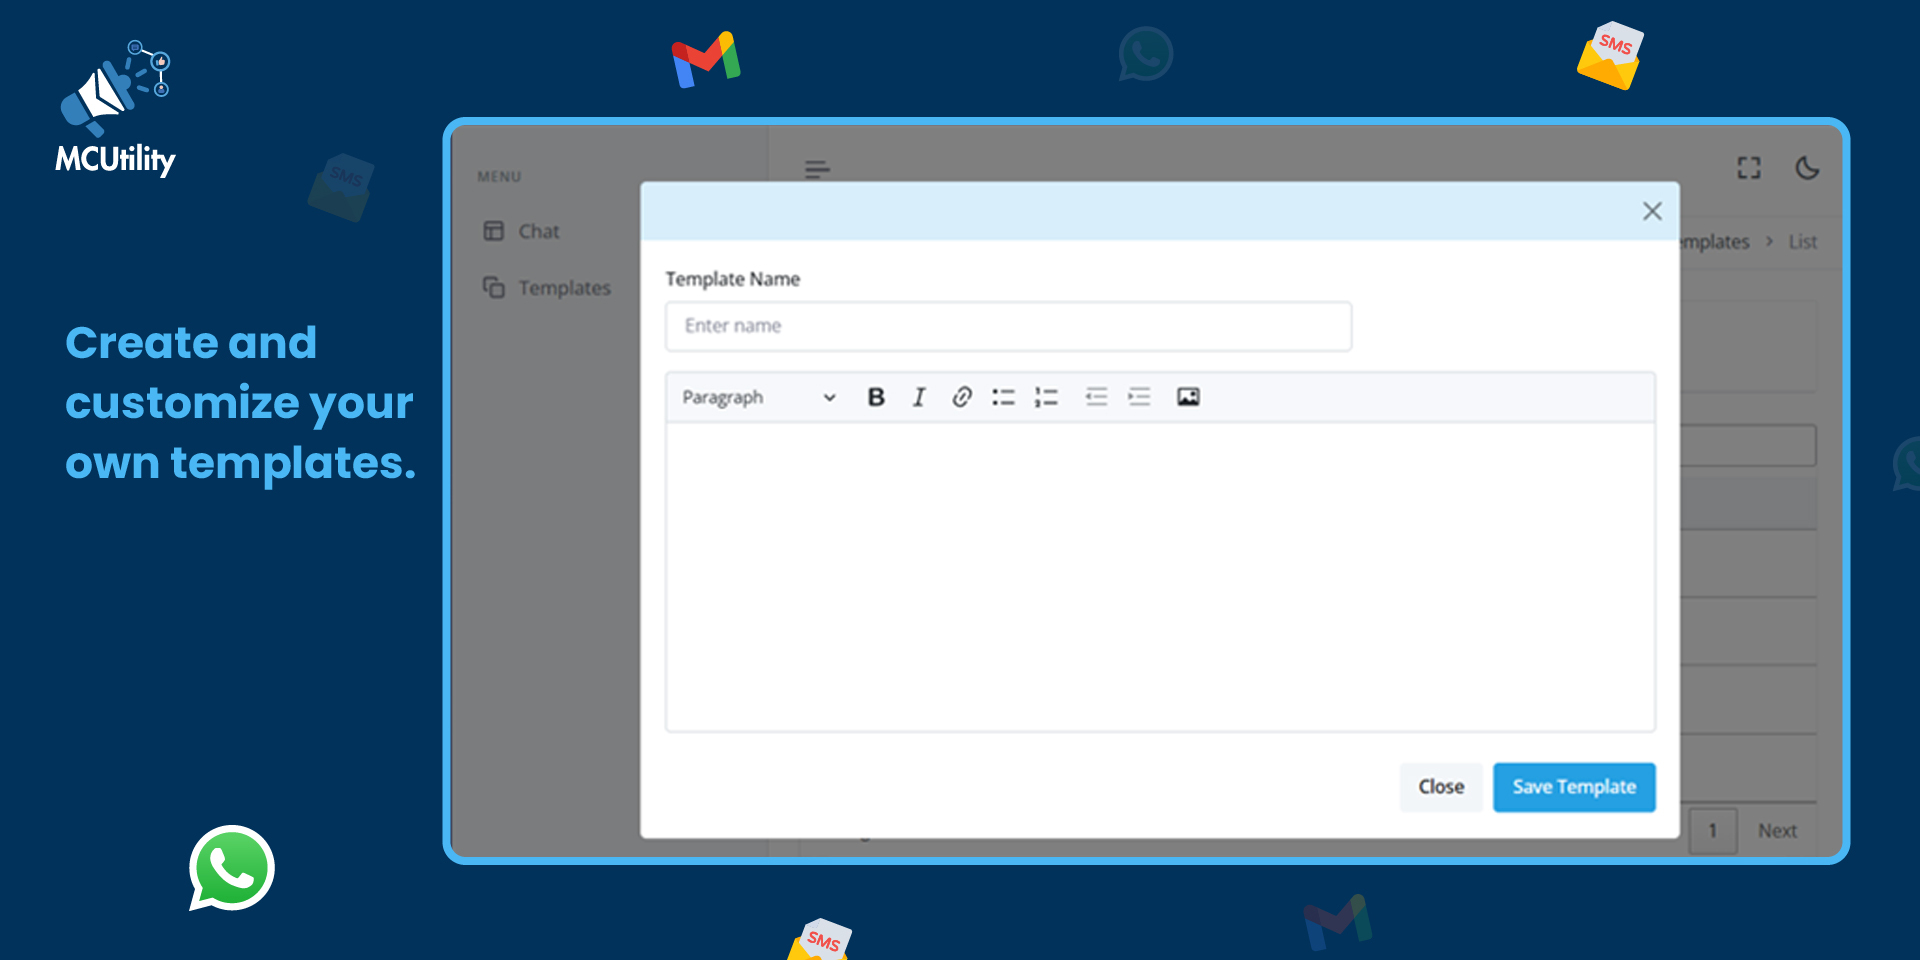Viewport: 1920px width, 960px height.
Task: Focus the Template Name input field
Action: [1008, 326]
